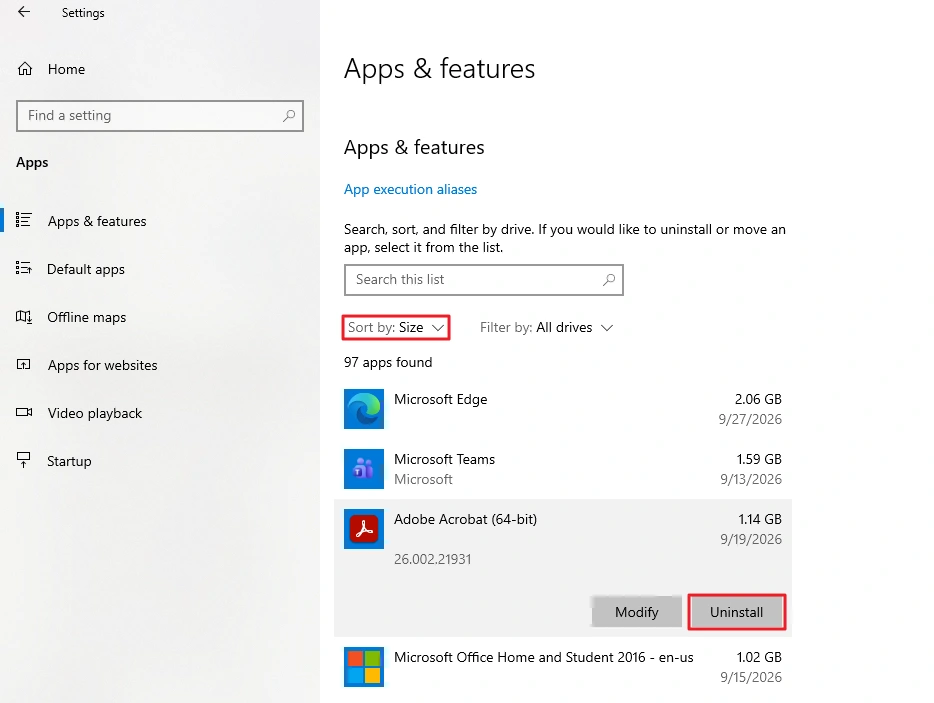Click the 9/27/2026 install date
The width and height of the screenshot is (934, 703).
tap(750, 419)
